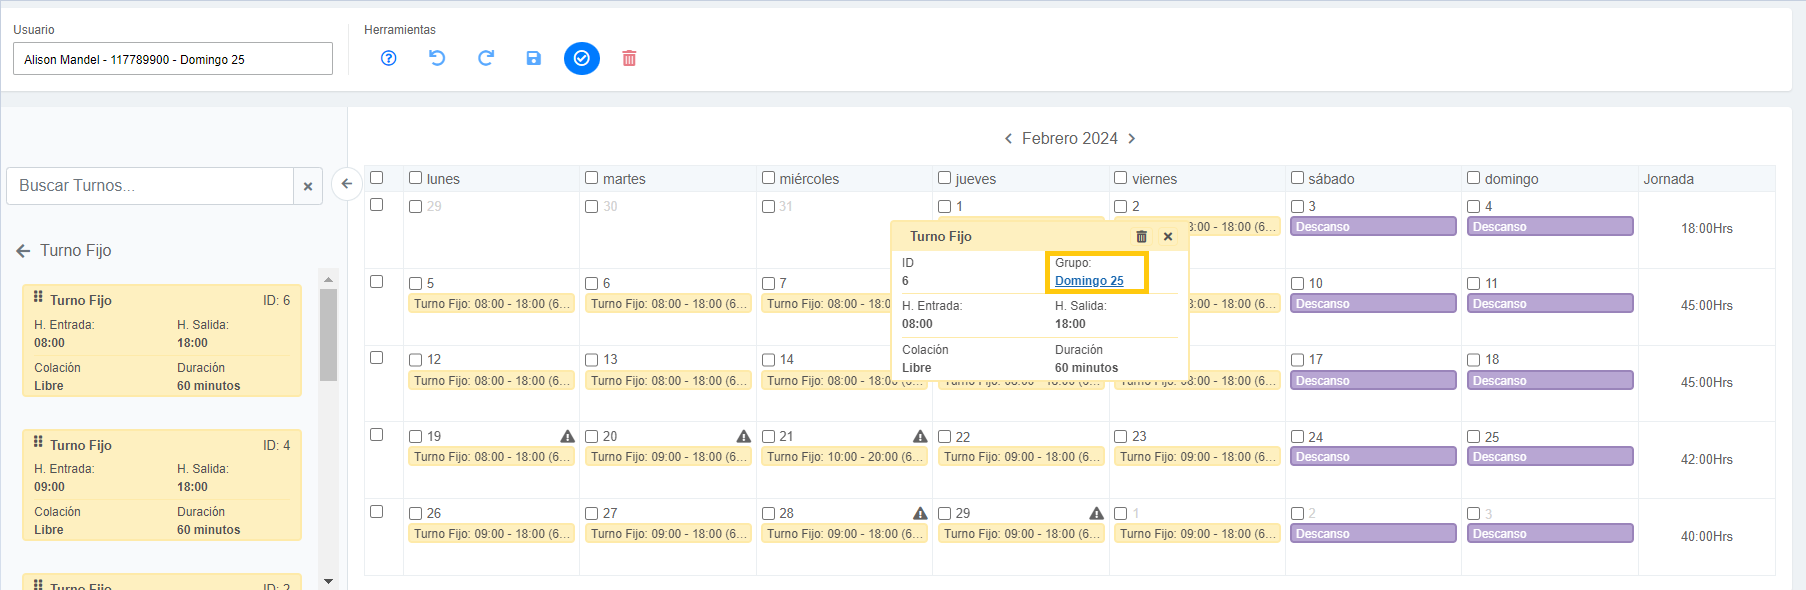Select the checkbox for day 19
The image size is (1806, 590).
click(416, 436)
